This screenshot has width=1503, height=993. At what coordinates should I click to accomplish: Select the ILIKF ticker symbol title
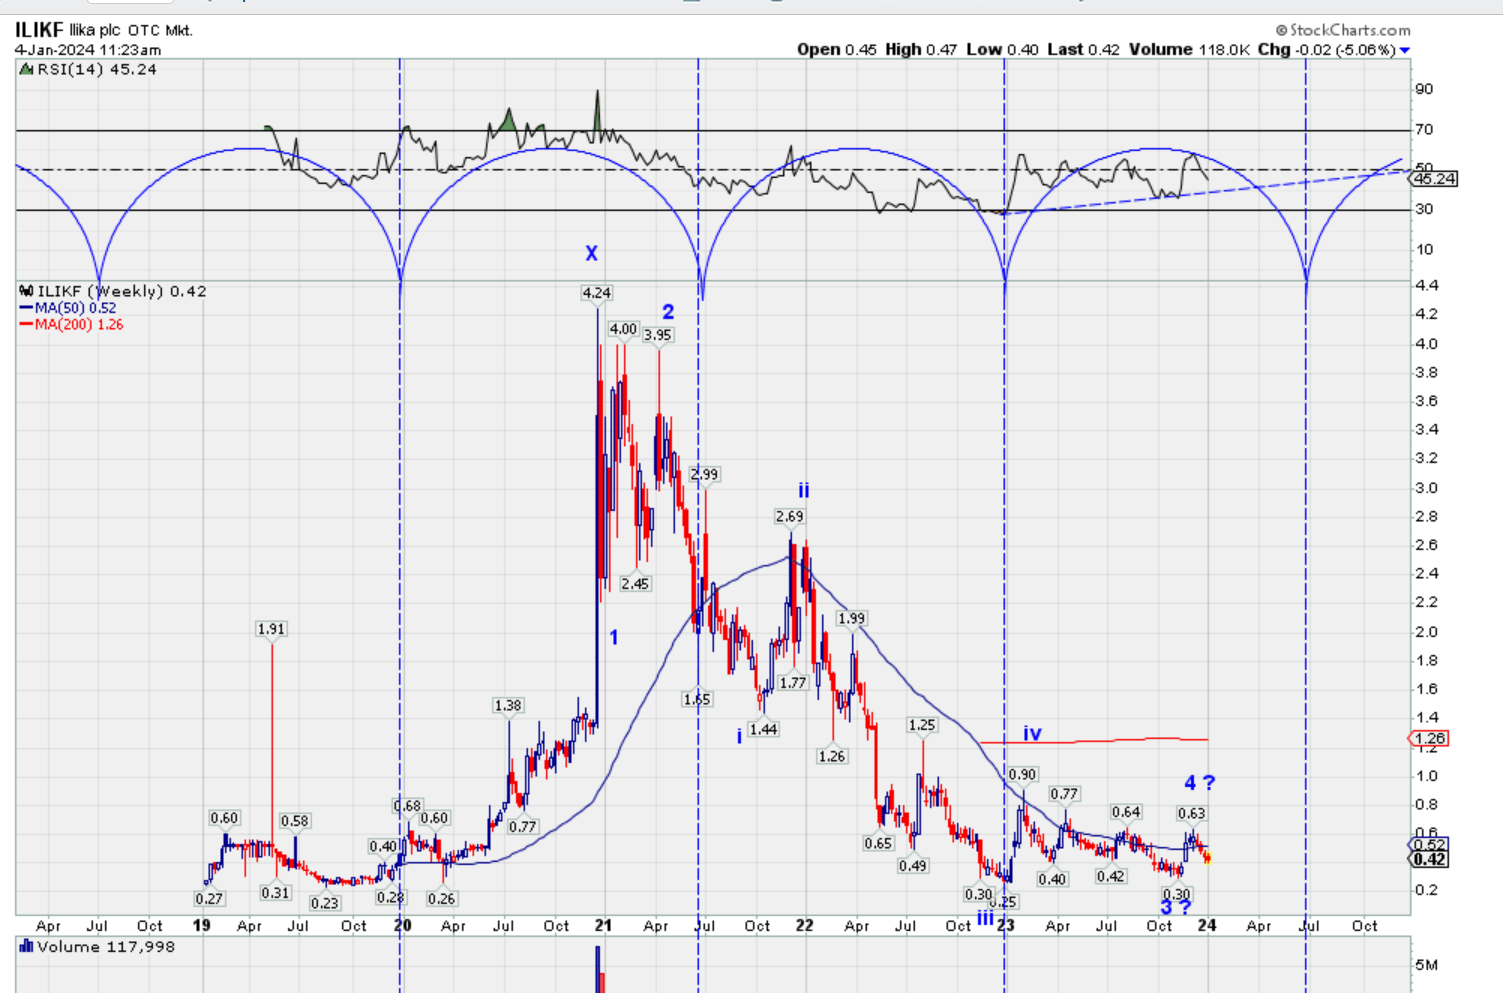40,30
